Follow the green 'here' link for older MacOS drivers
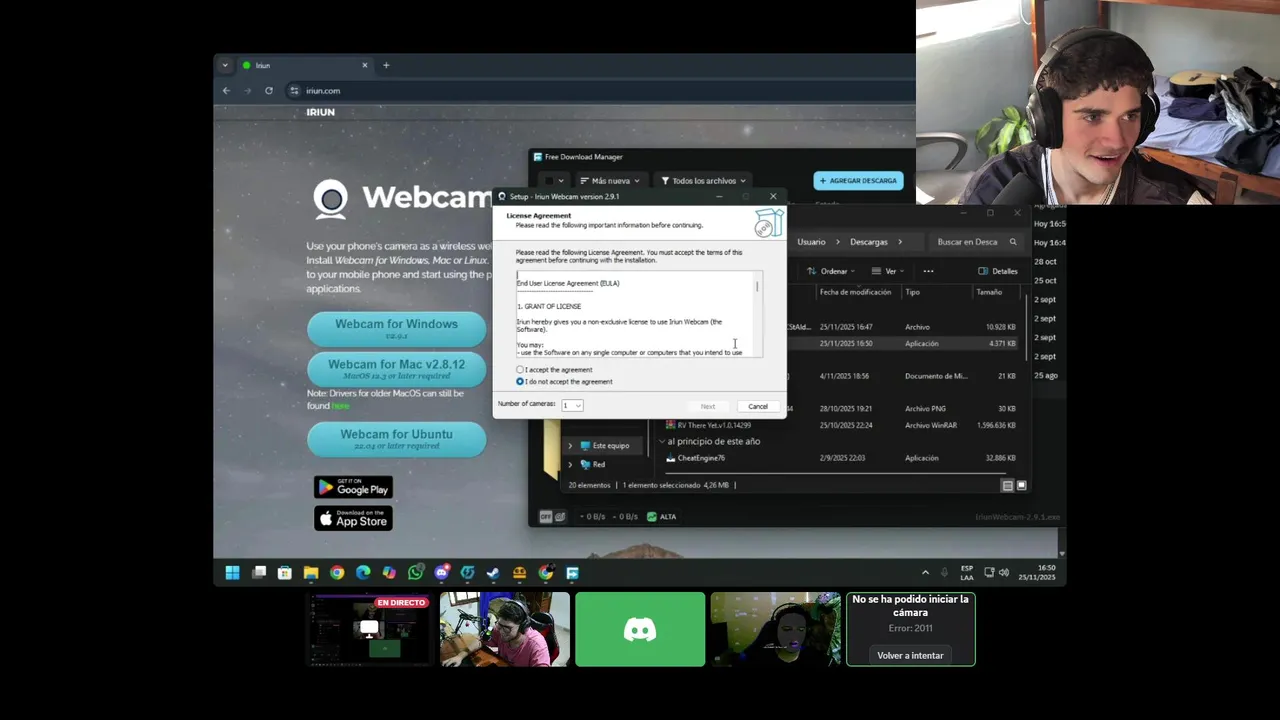The height and width of the screenshot is (720, 1280). tap(341, 406)
